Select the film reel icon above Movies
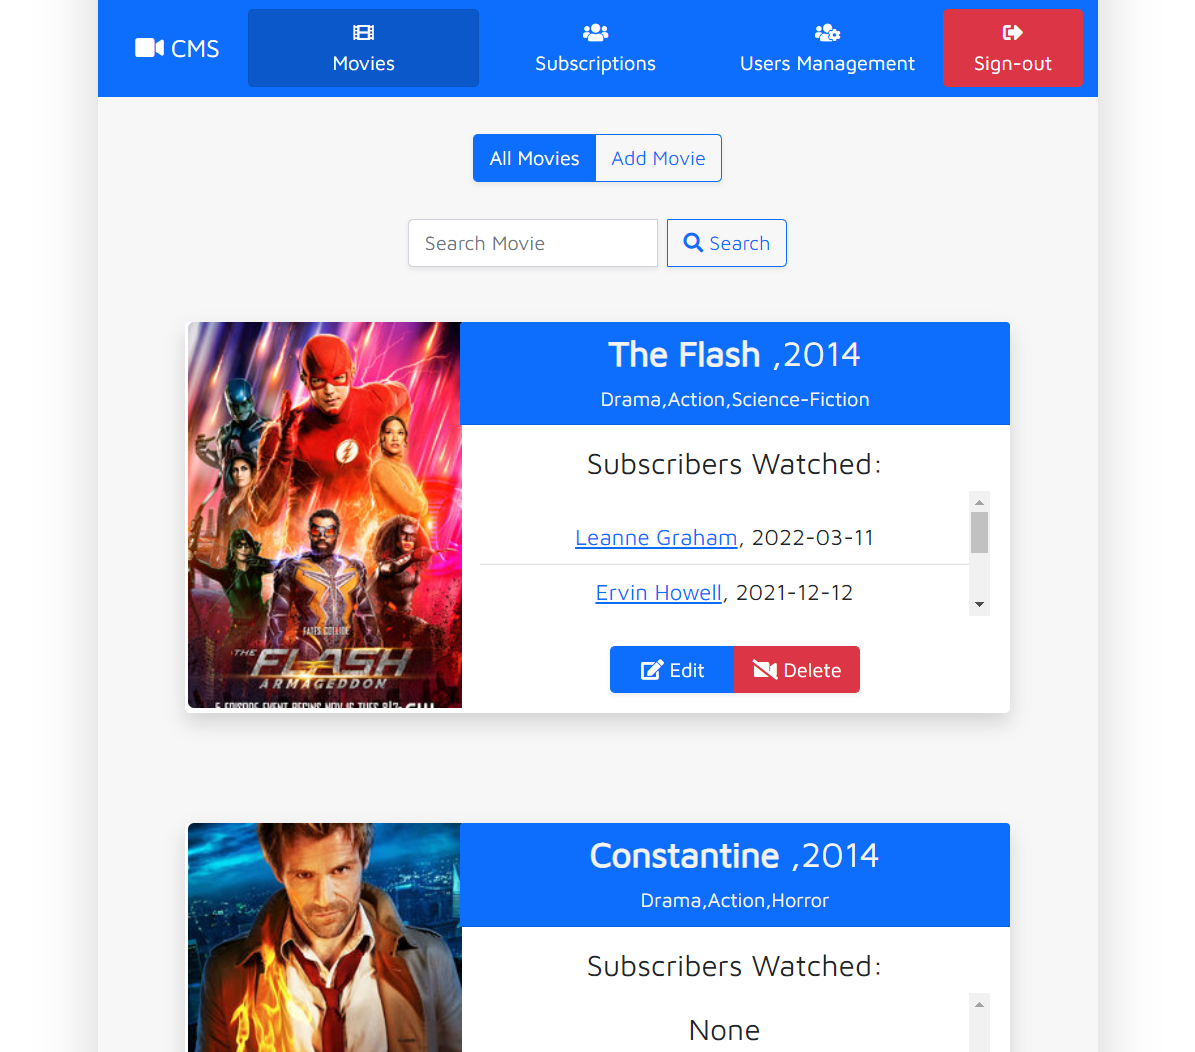Image resolution: width=1195 pixels, height=1052 pixels. coord(363,31)
